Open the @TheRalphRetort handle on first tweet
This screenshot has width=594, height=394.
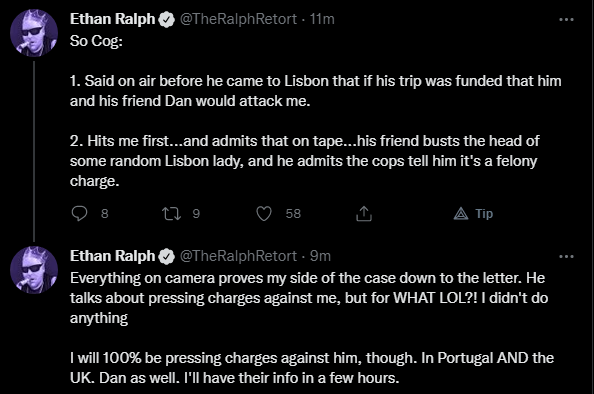coord(238,19)
